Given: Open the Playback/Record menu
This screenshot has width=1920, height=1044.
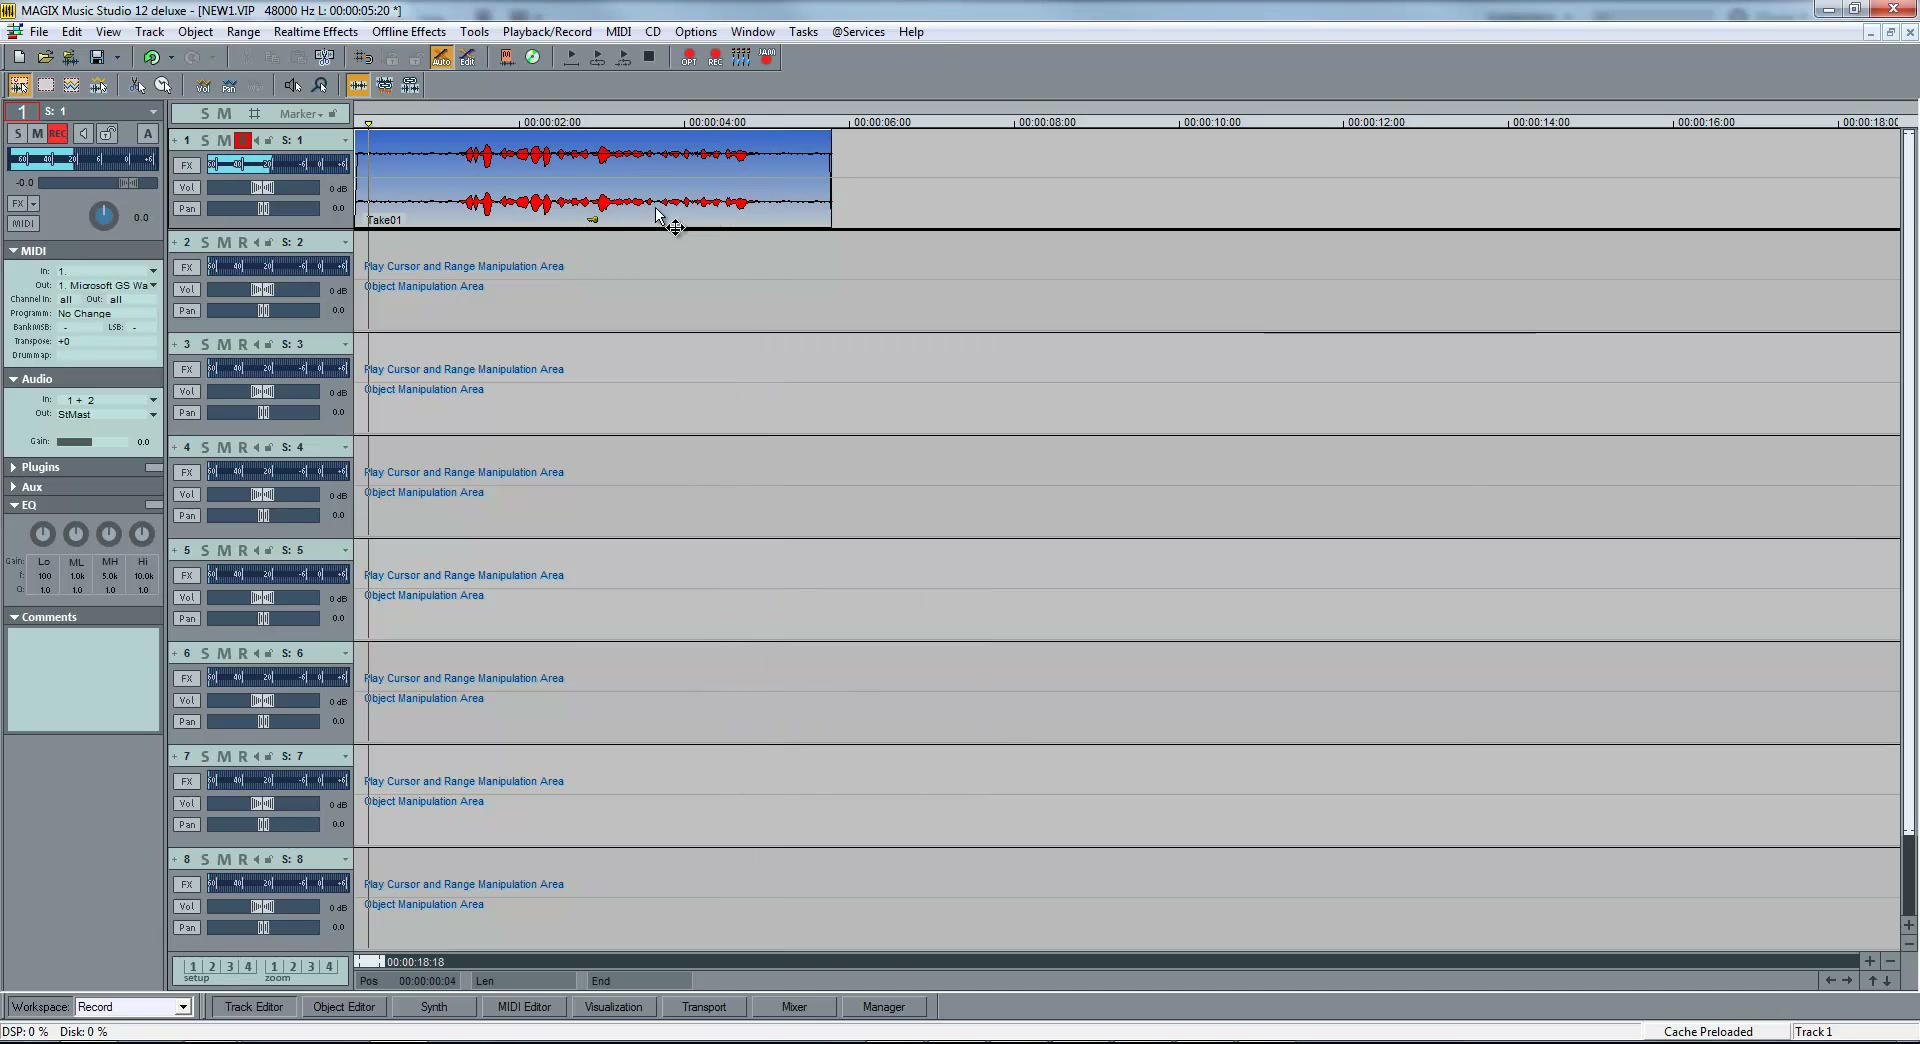Looking at the screenshot, I should [x=547, y=32].
